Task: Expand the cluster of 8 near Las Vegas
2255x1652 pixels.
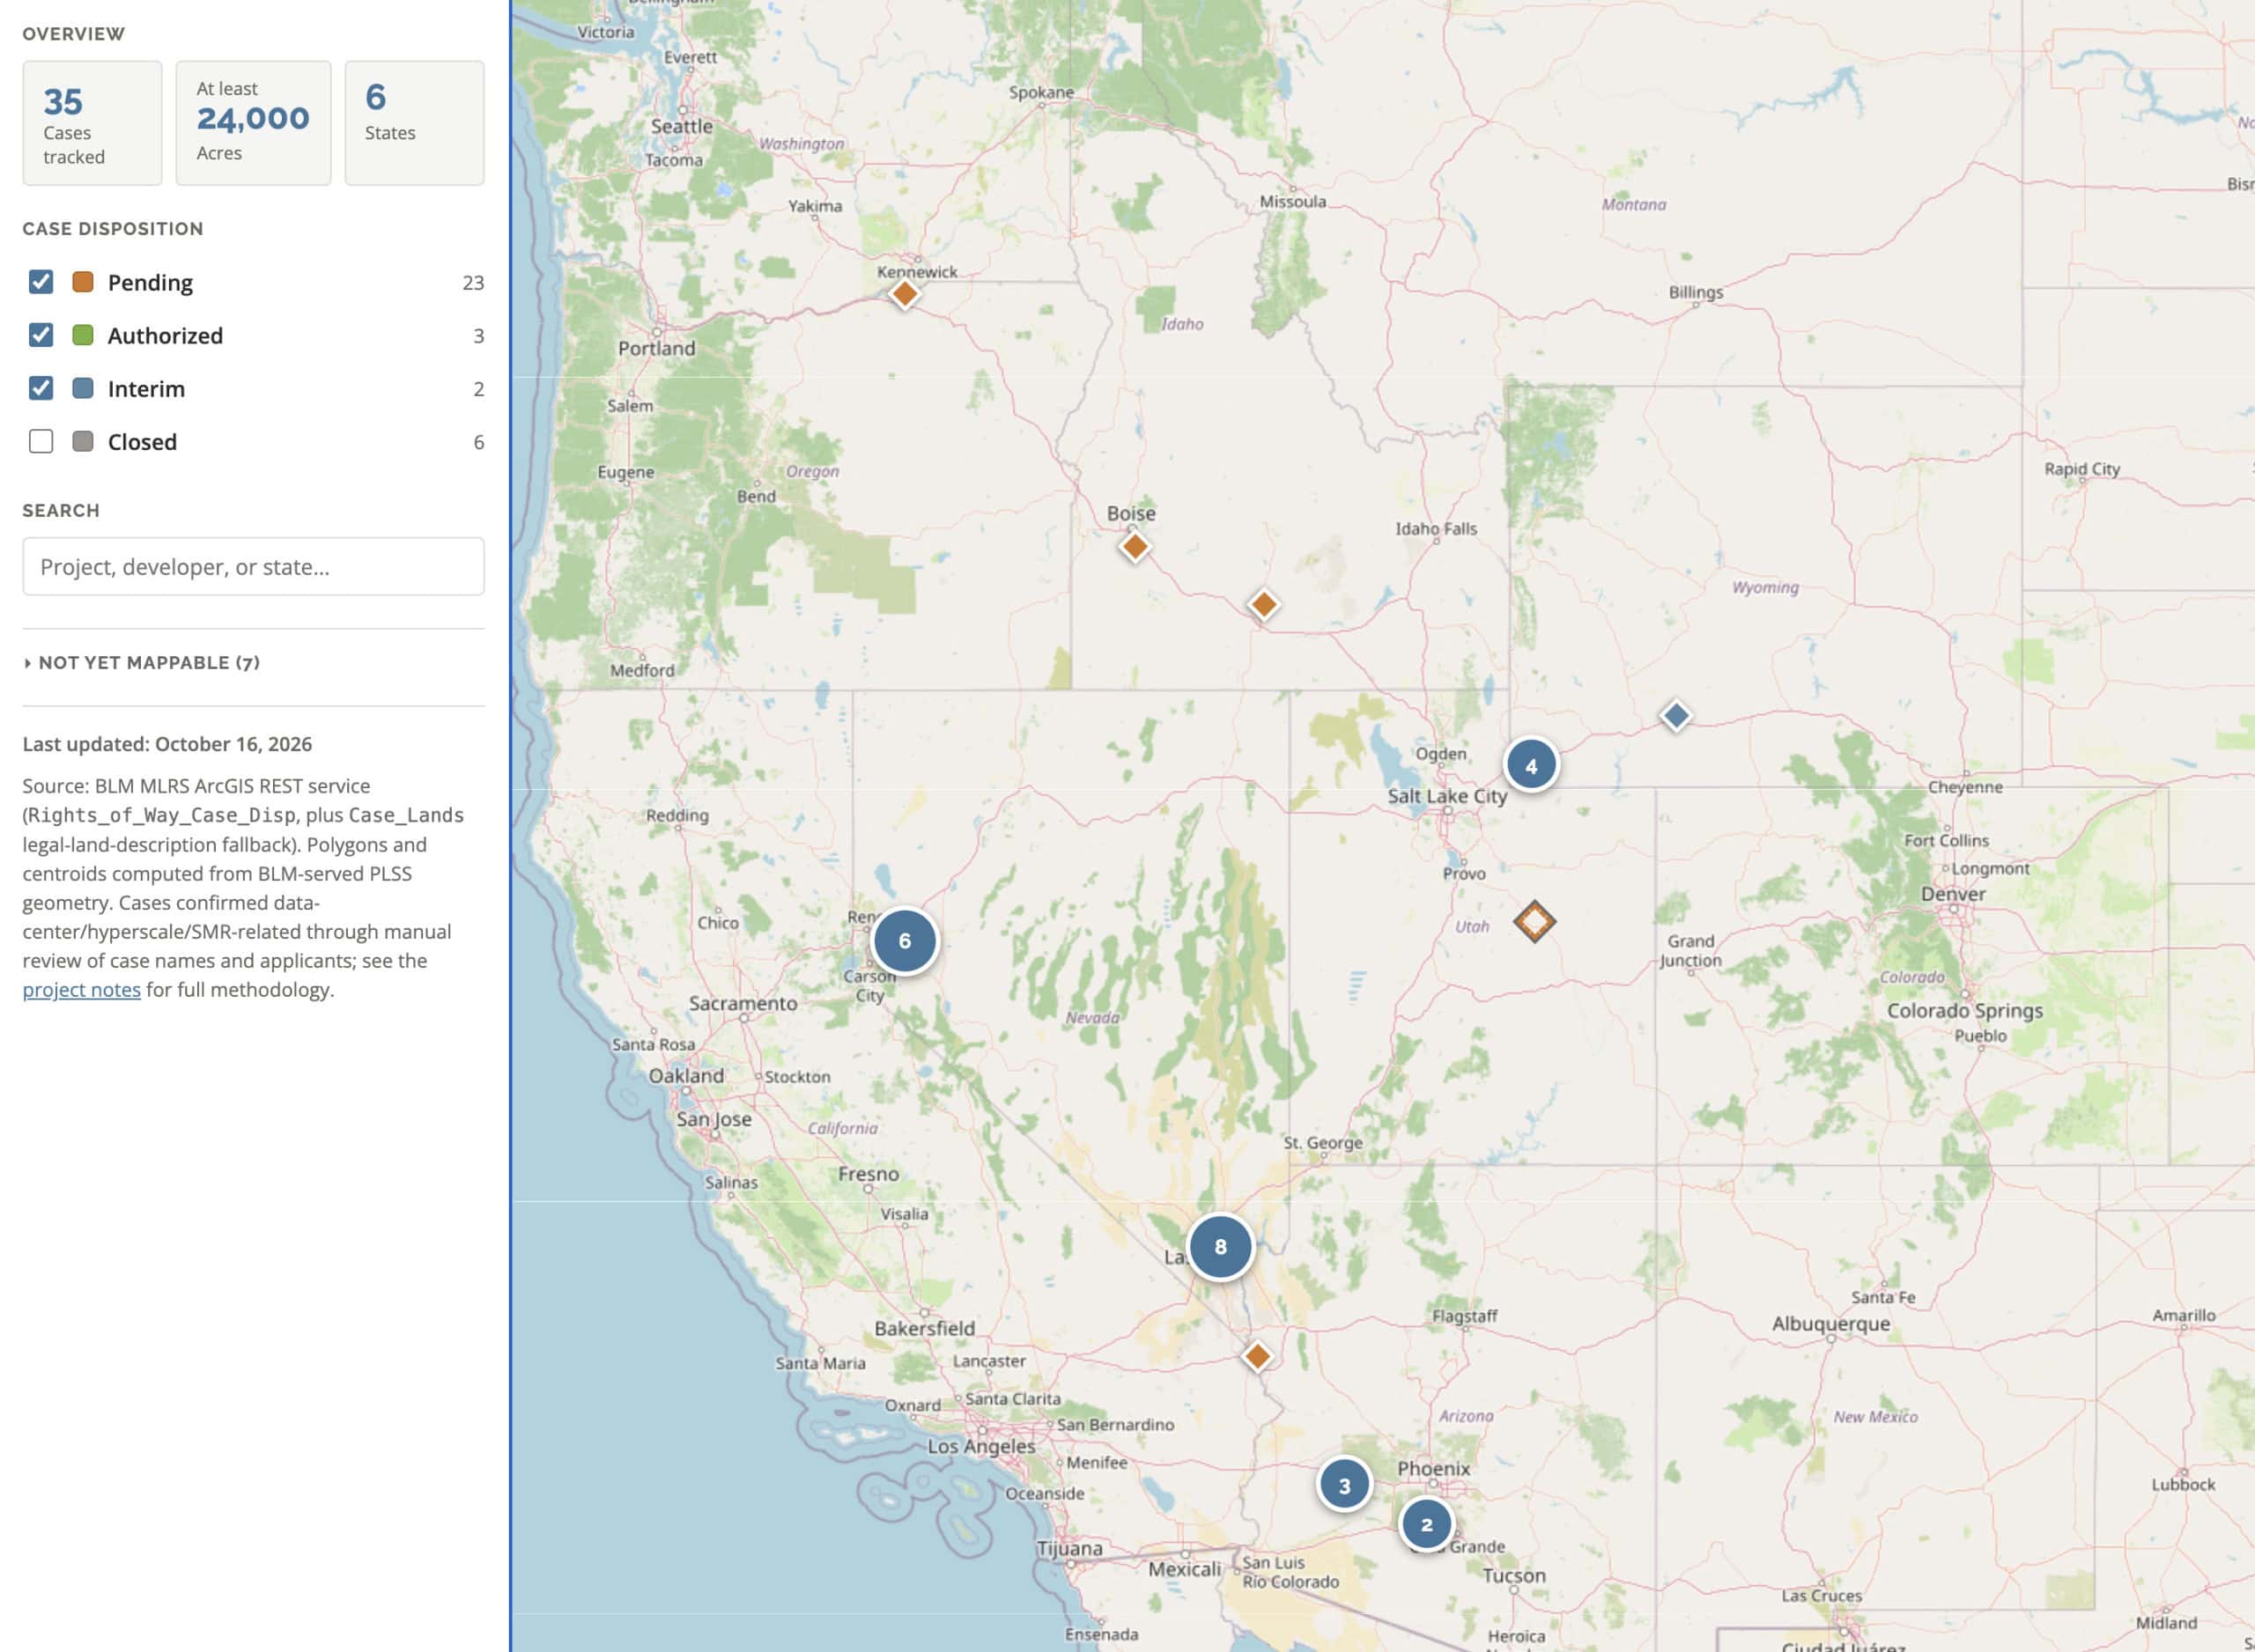Action: [1220, 1247]
